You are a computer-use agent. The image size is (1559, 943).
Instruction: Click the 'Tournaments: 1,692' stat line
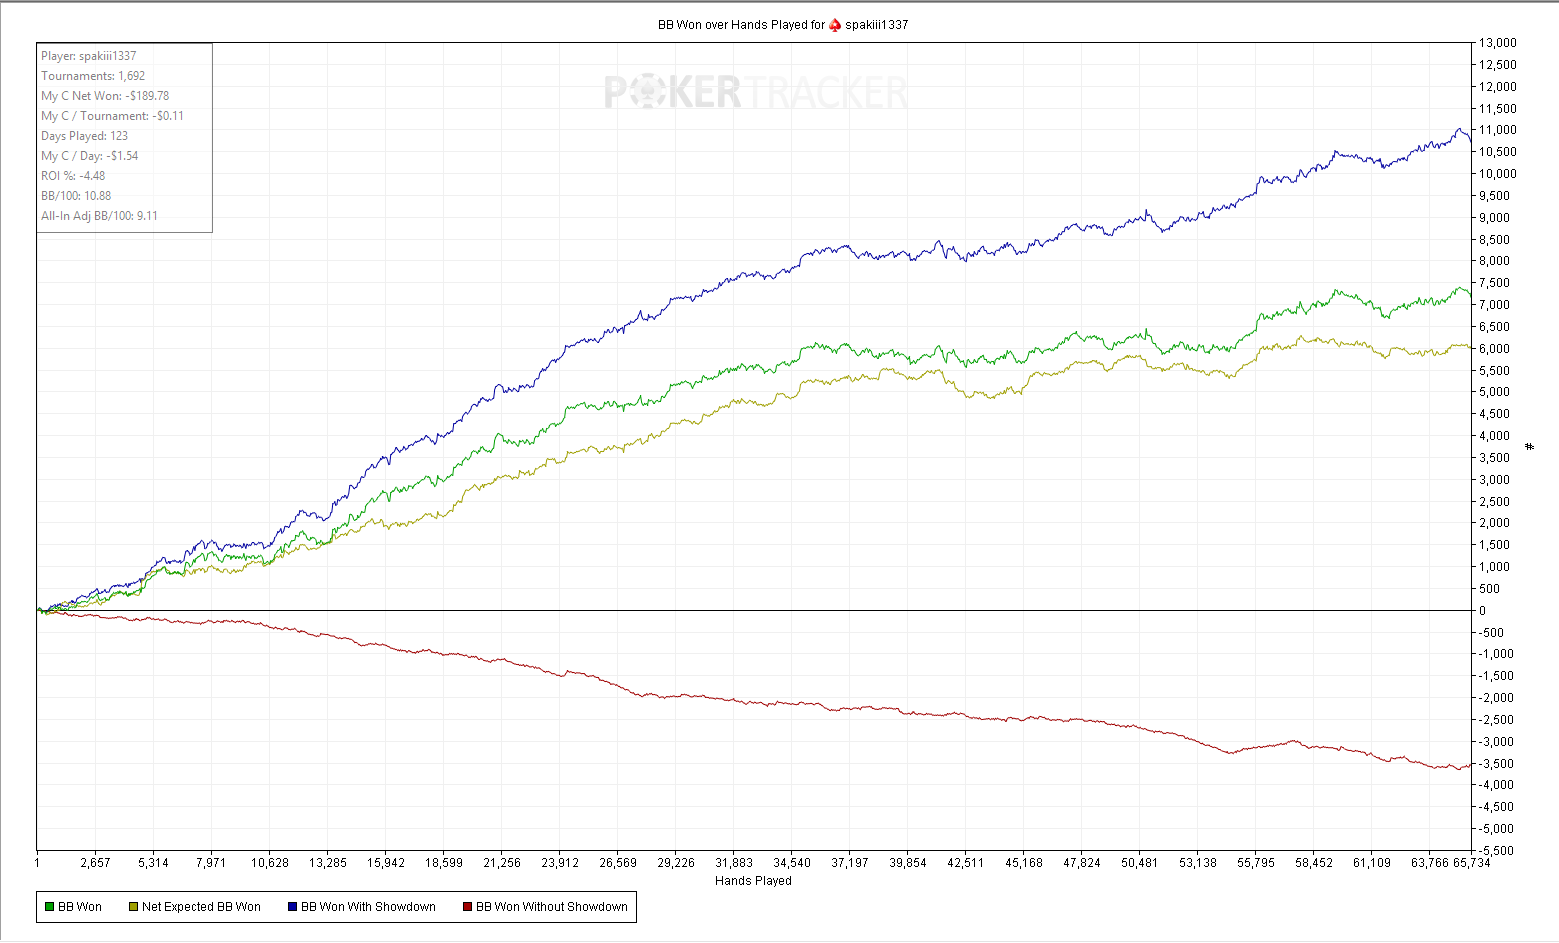tap(93, 76)
